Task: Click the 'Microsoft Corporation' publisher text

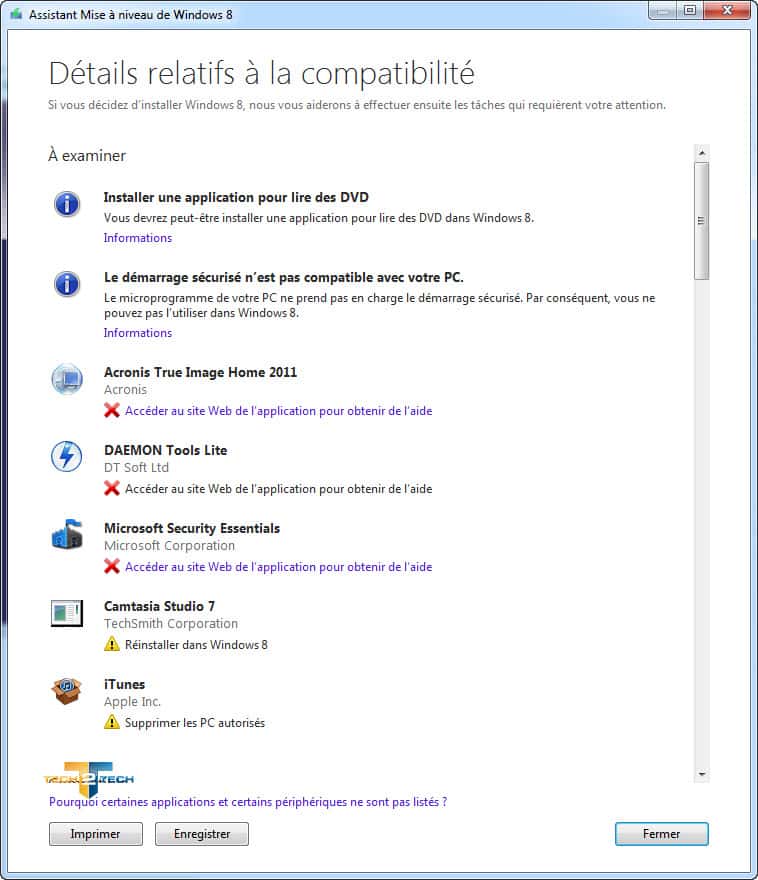Action: (169, 546)
